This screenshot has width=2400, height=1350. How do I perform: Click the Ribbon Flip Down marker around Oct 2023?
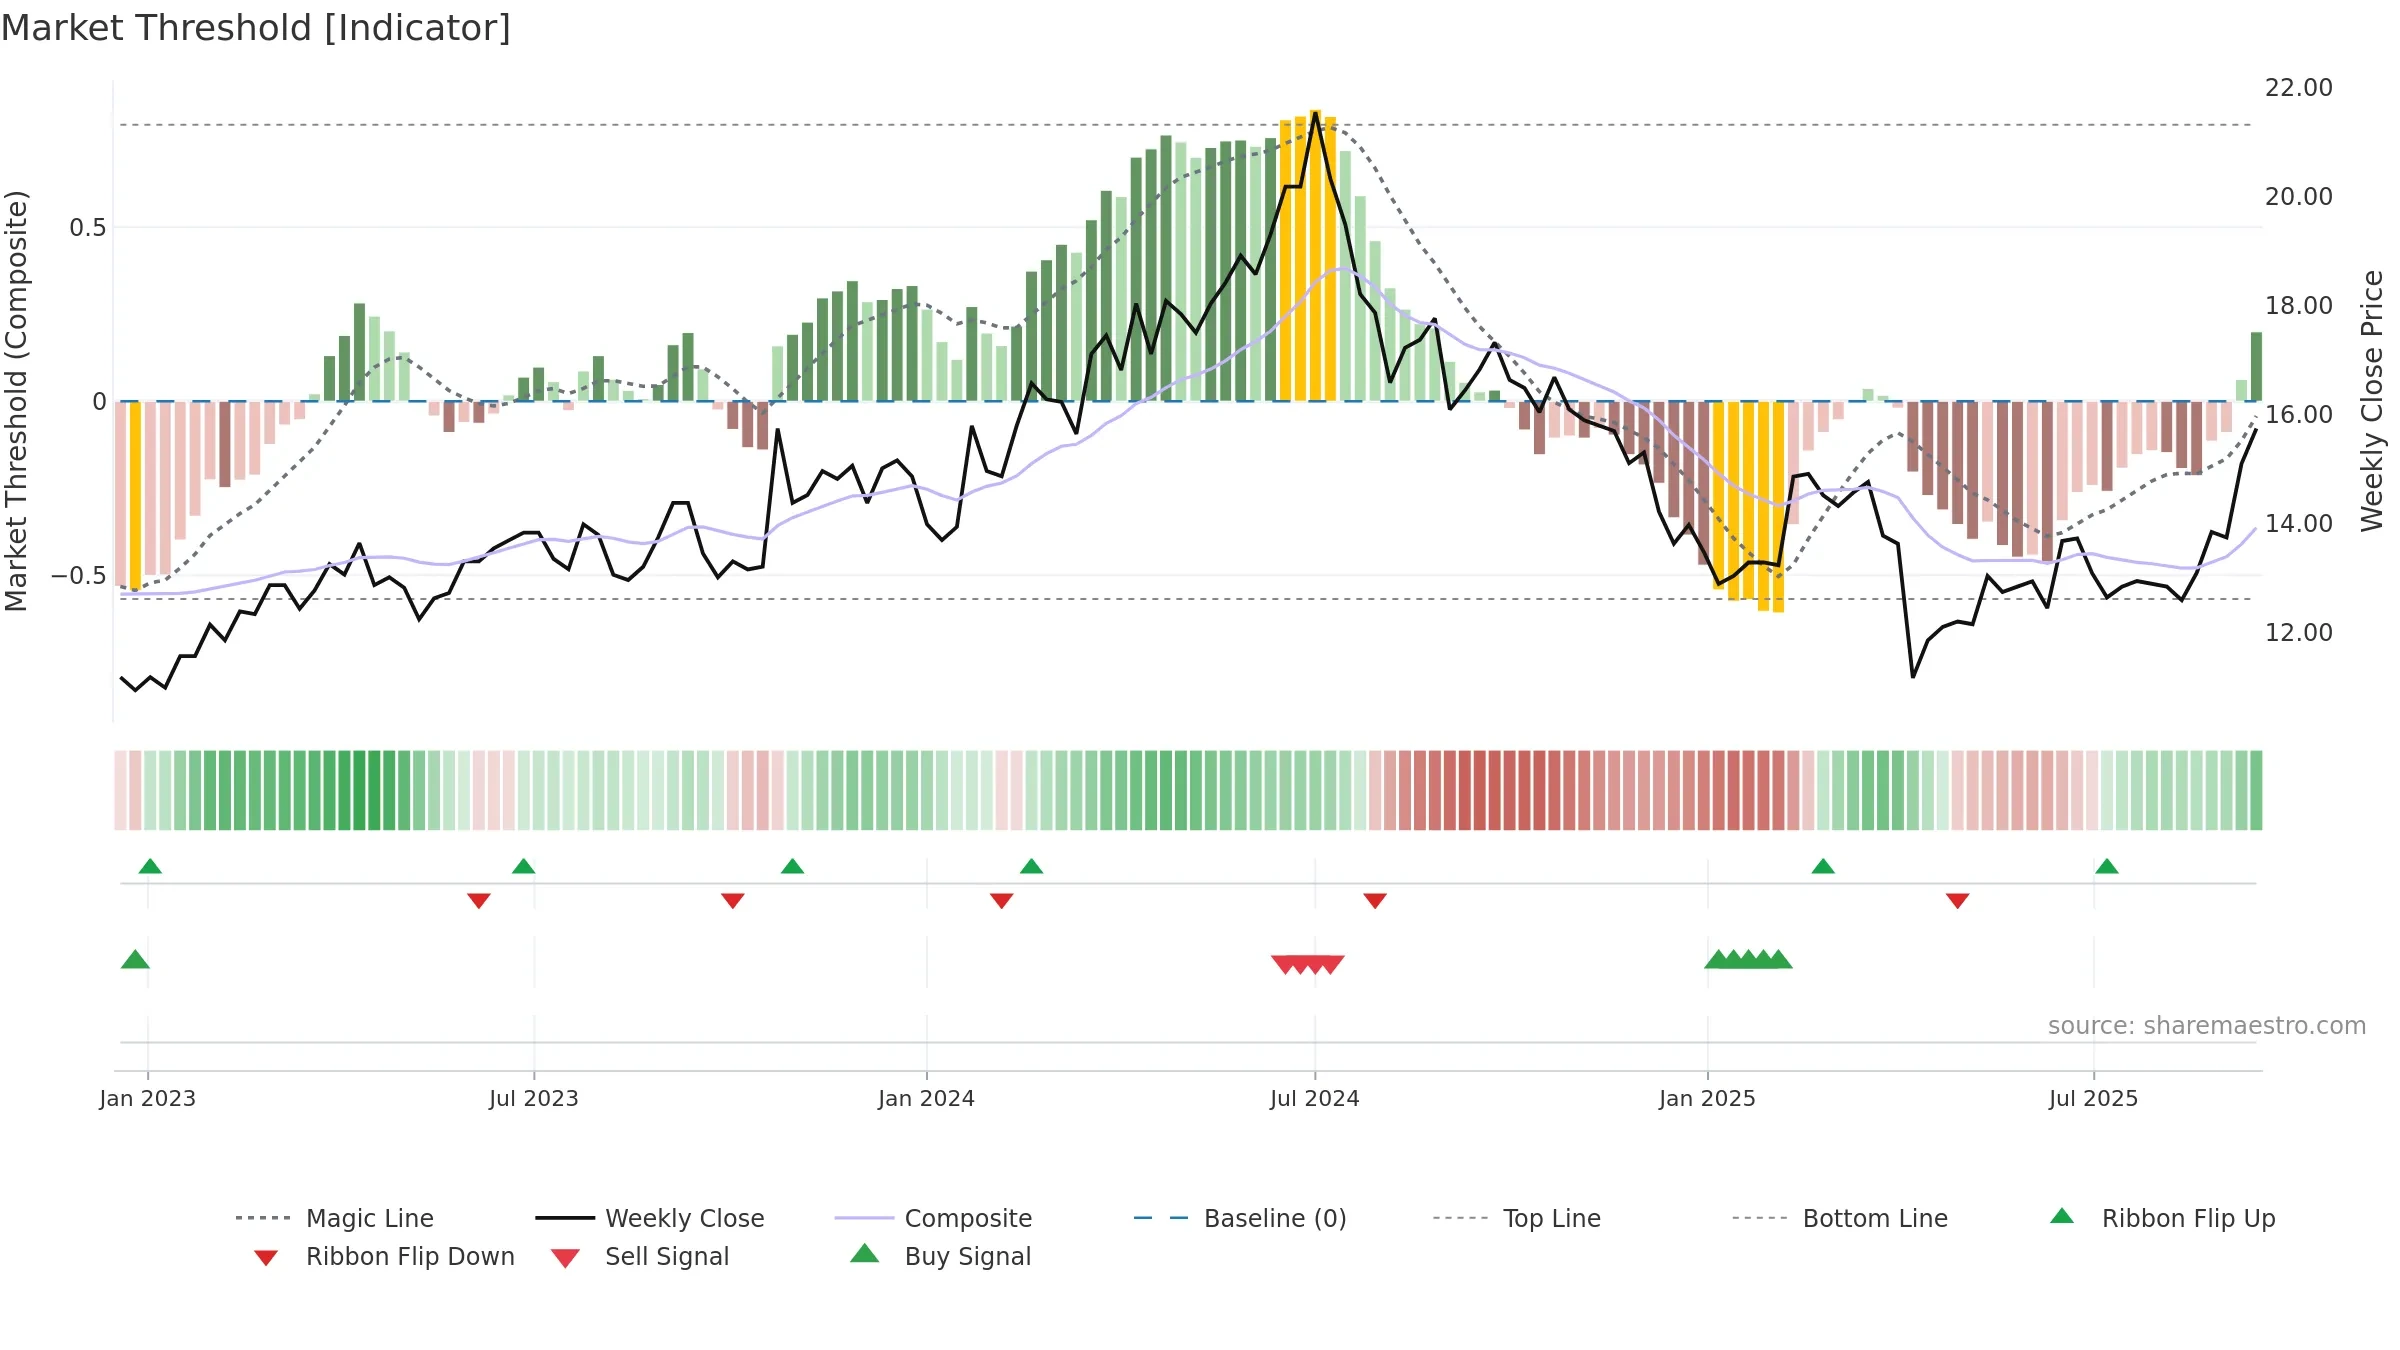click(x=733, y=901)
